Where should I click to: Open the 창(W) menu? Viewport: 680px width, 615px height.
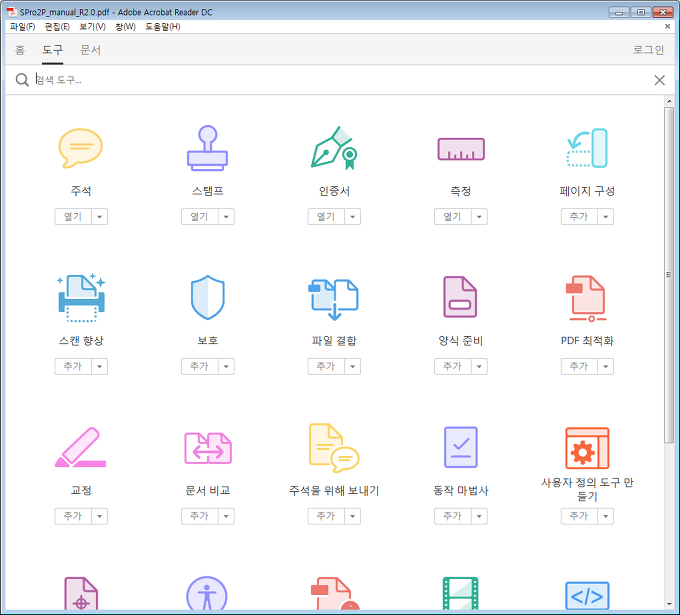125,26
